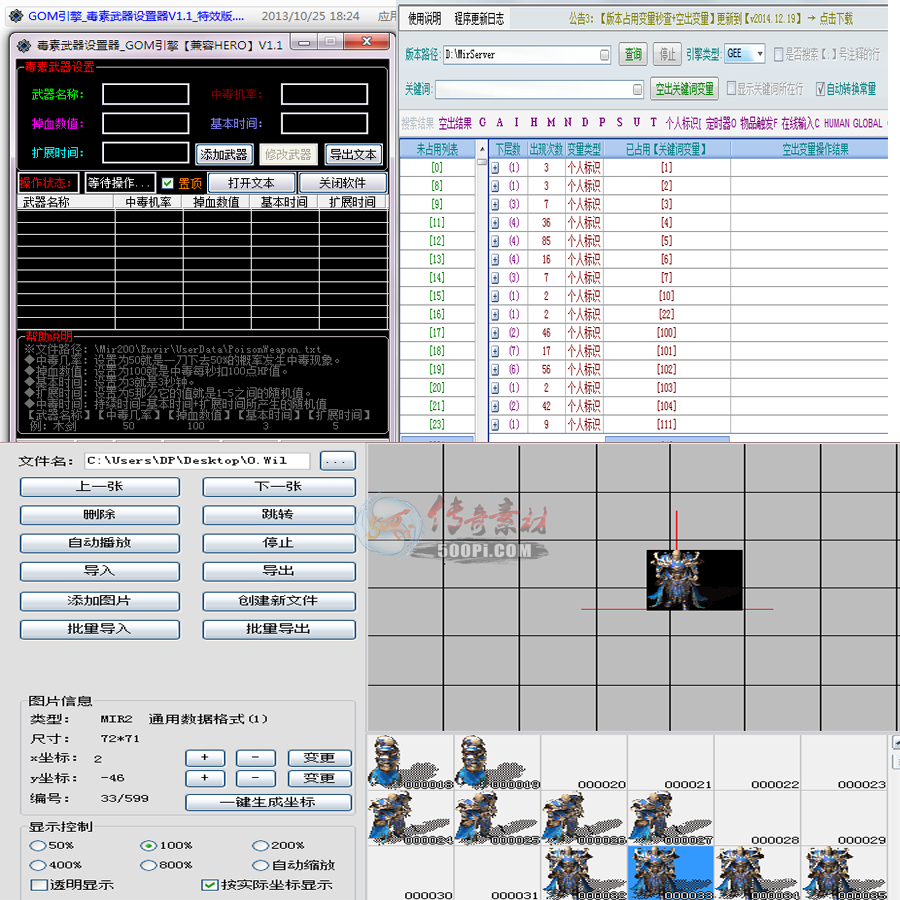This screenshot has height=900, width=900.
Task: Follow the 点击下载 announcement link
Action: (x=836, y=19)
